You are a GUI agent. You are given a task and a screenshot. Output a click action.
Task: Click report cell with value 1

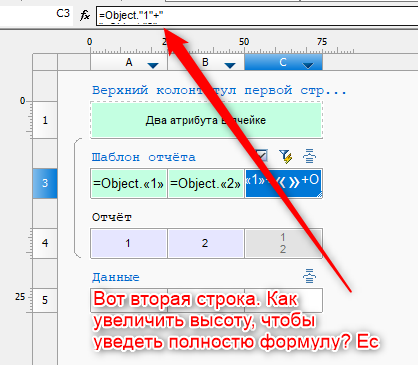pyautogui.click(x=129, y=243)
